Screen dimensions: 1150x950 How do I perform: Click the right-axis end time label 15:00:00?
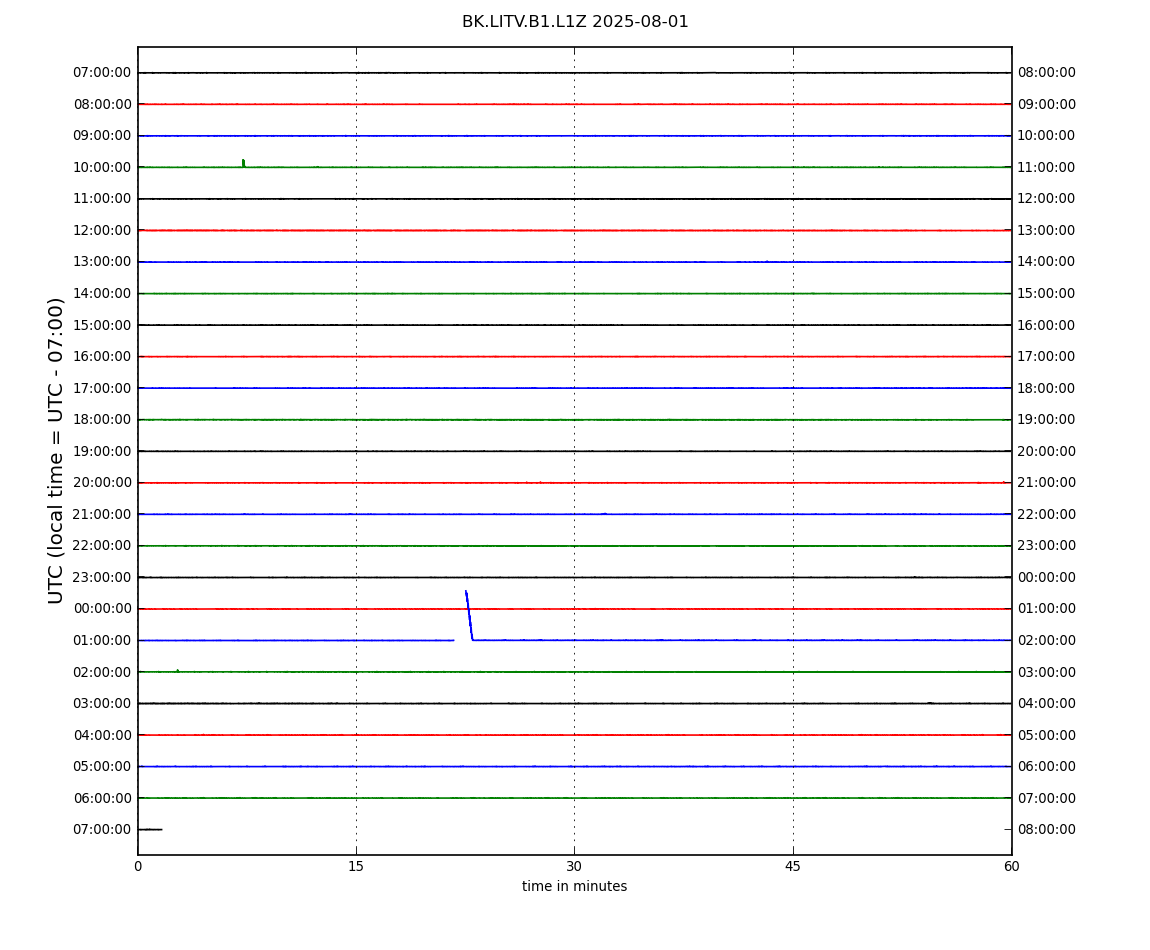(1047, 293)
